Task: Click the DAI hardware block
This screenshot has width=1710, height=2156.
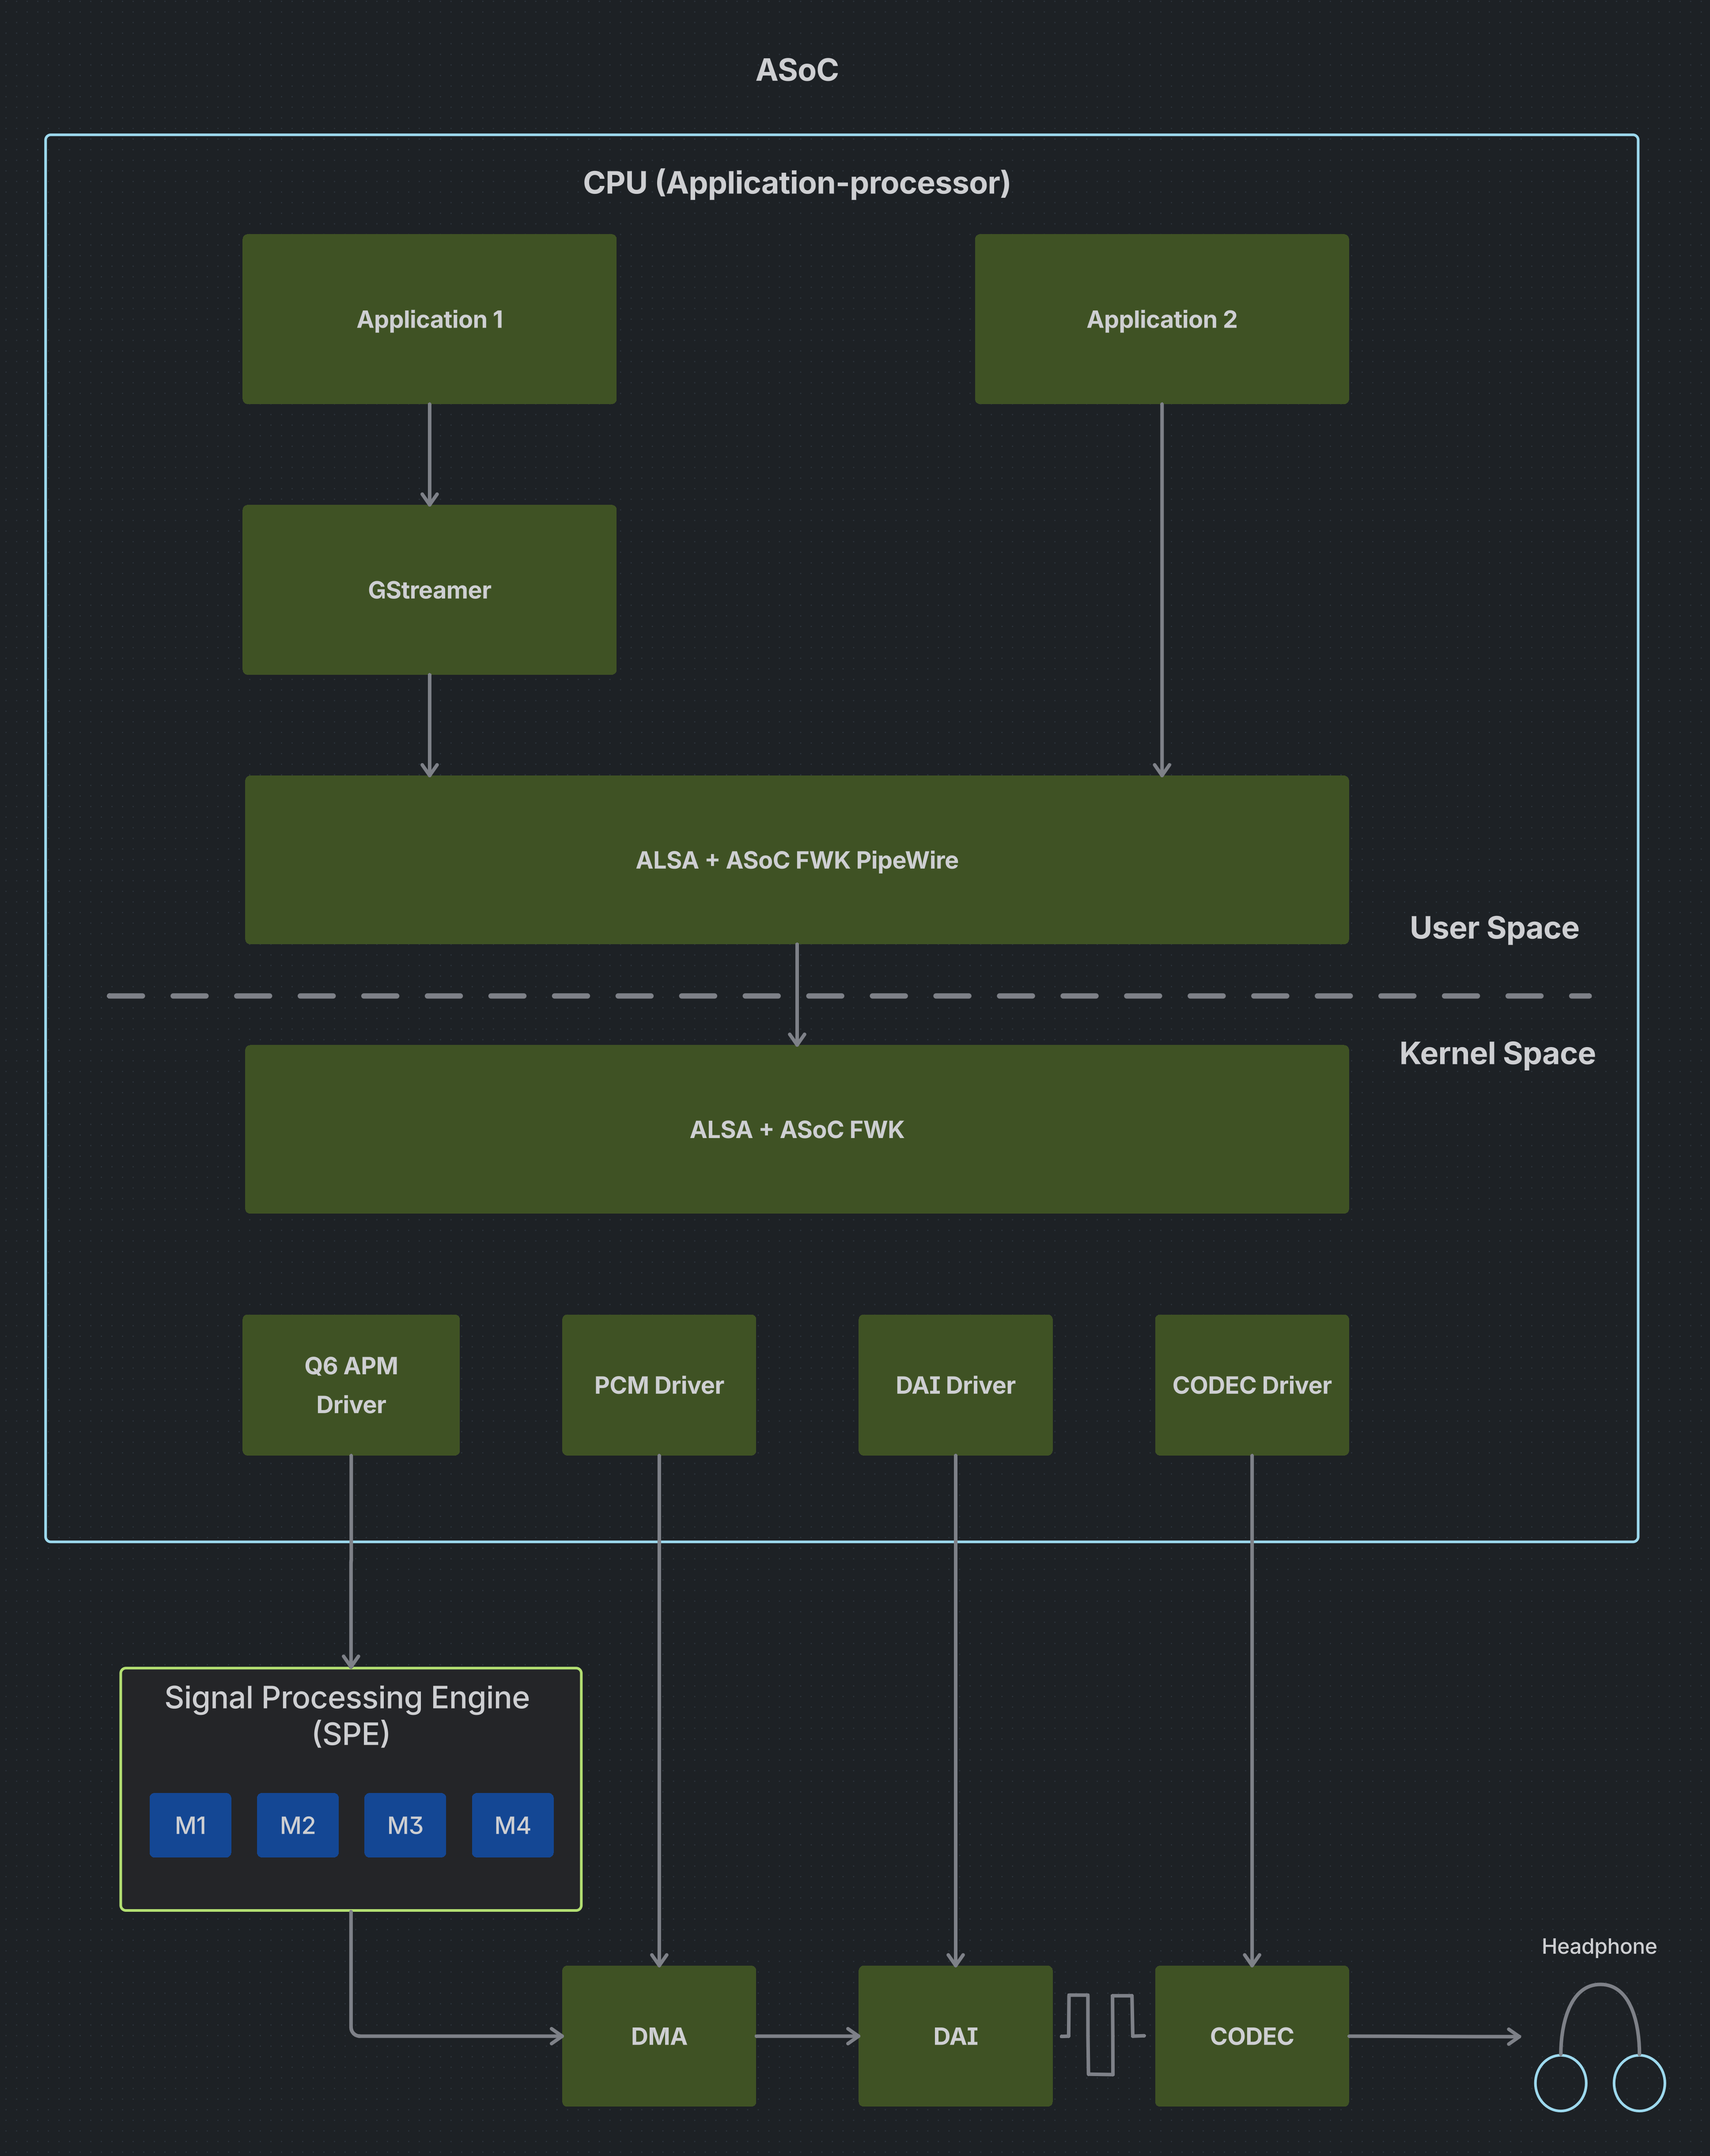Action: pyautogui.click(x=955, y=2036)
